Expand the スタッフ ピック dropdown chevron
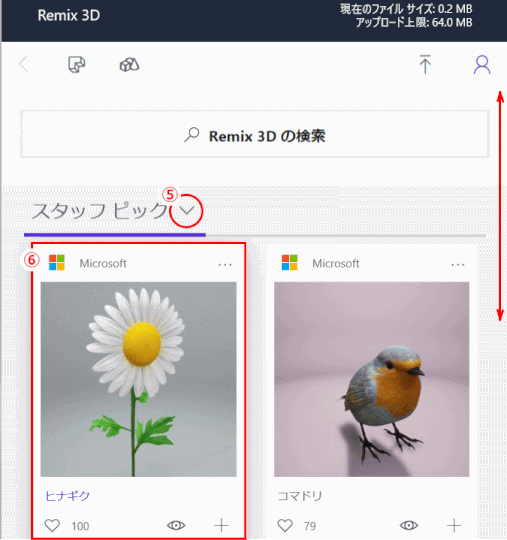 187,210
